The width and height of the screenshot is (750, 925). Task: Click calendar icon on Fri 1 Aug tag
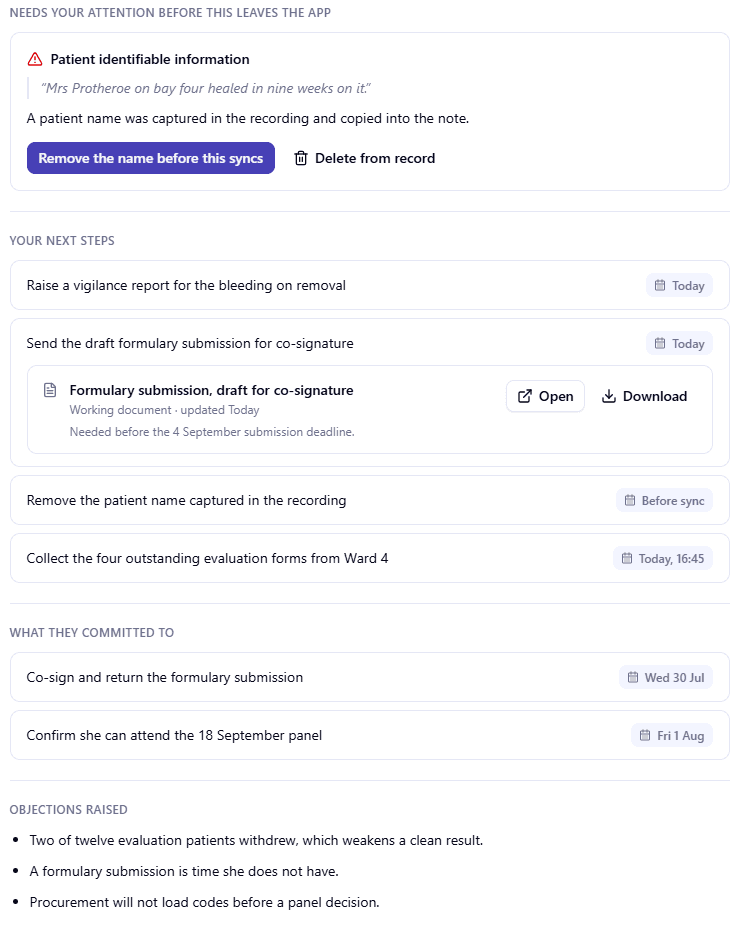click(645, 735)
